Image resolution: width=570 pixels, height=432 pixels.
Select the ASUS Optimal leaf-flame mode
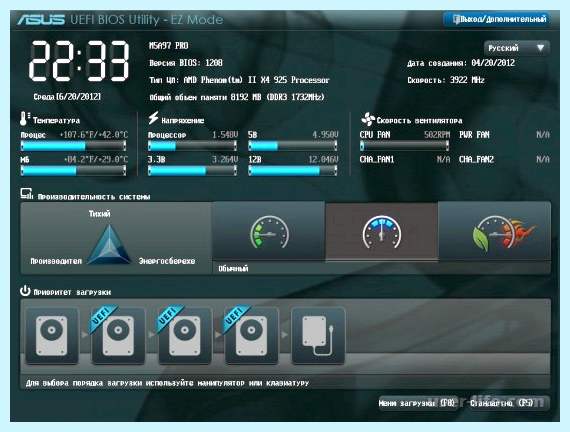click(x=495, y=232)
